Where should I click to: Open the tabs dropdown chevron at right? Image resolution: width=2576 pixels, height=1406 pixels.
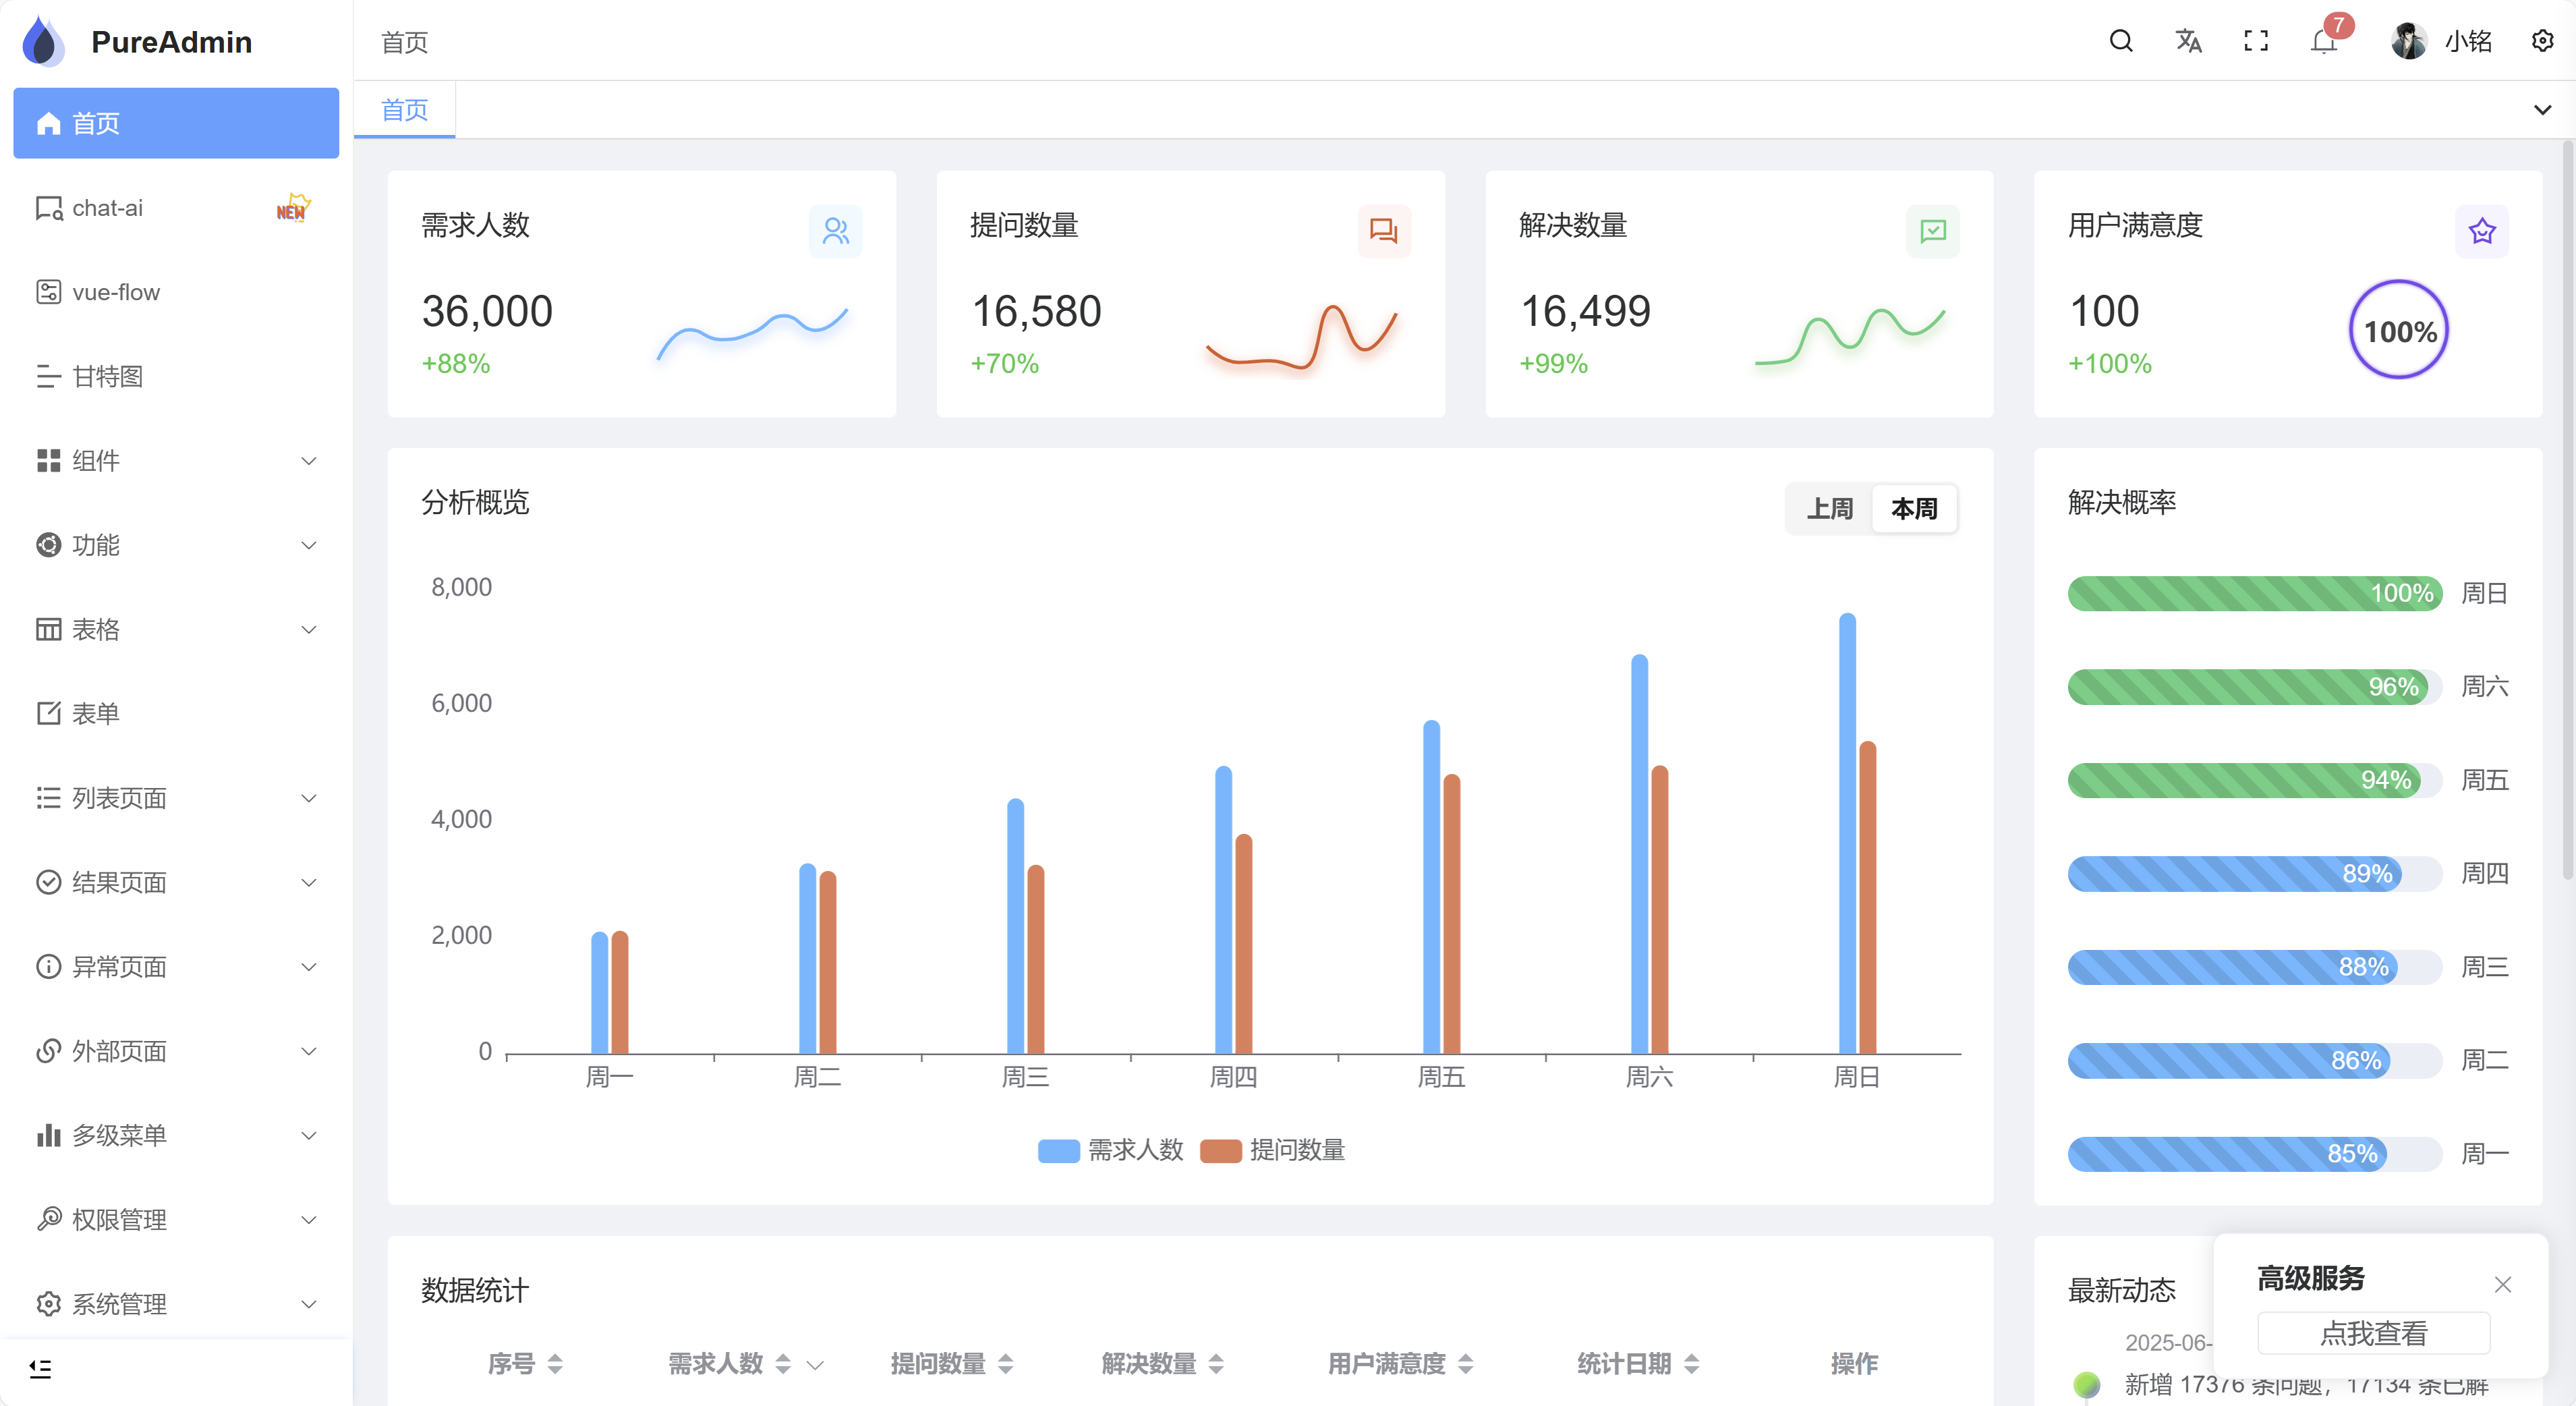coord(2542,110)
